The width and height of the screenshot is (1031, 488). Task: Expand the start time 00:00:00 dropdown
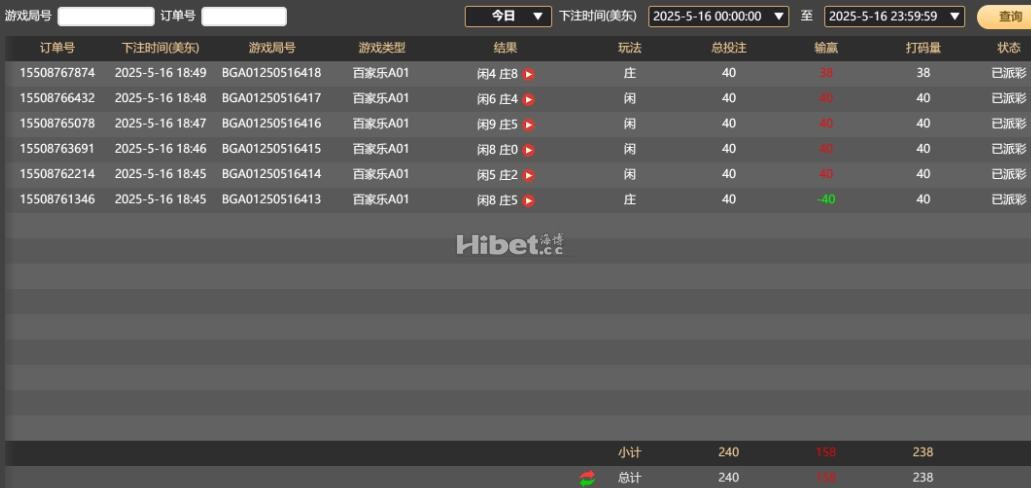(x=719, y=16)
